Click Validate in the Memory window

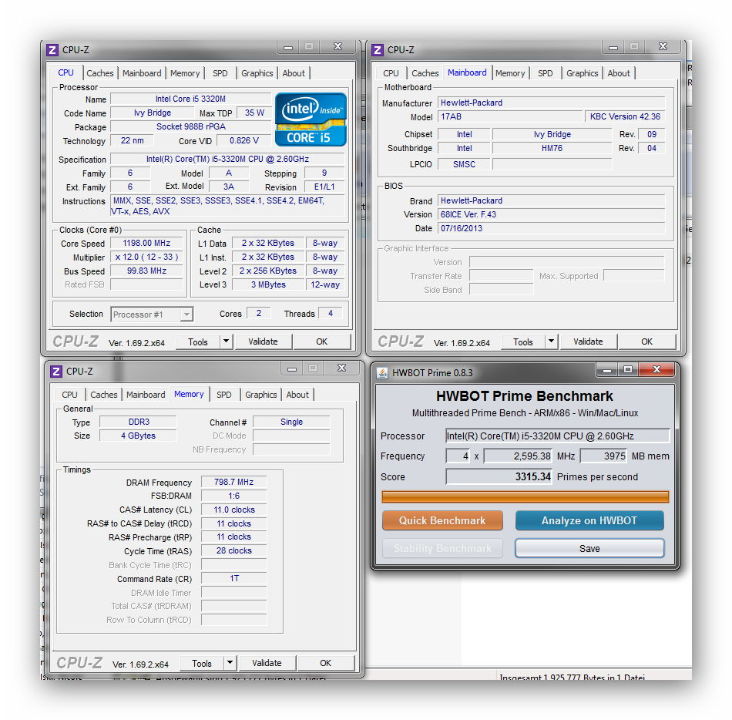267,663
